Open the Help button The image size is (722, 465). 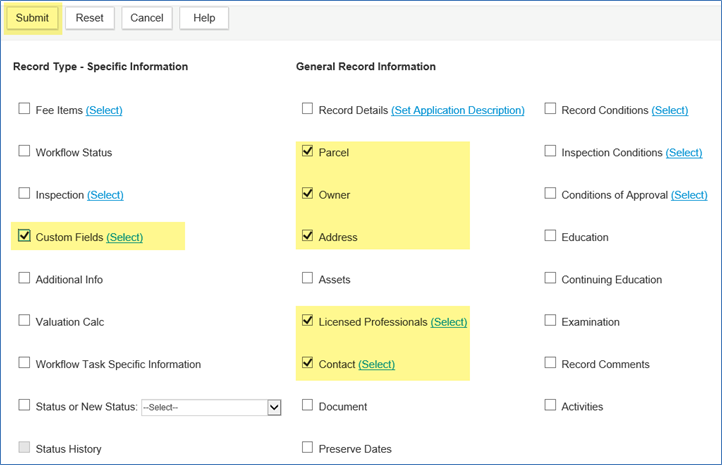coord(204,18)
